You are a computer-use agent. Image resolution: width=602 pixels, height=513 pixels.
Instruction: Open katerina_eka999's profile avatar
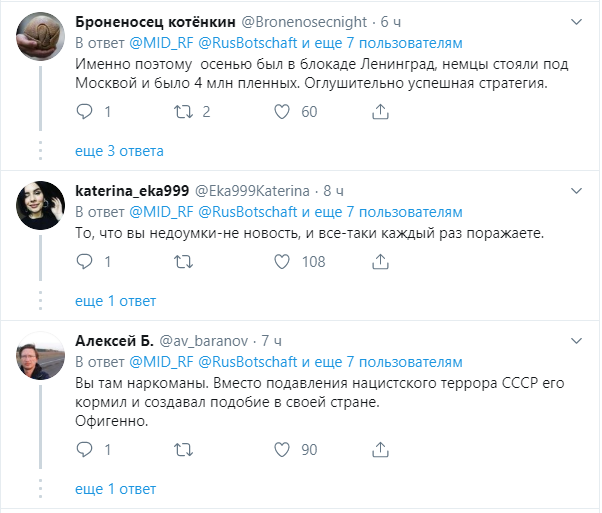(x=41, y=204)
